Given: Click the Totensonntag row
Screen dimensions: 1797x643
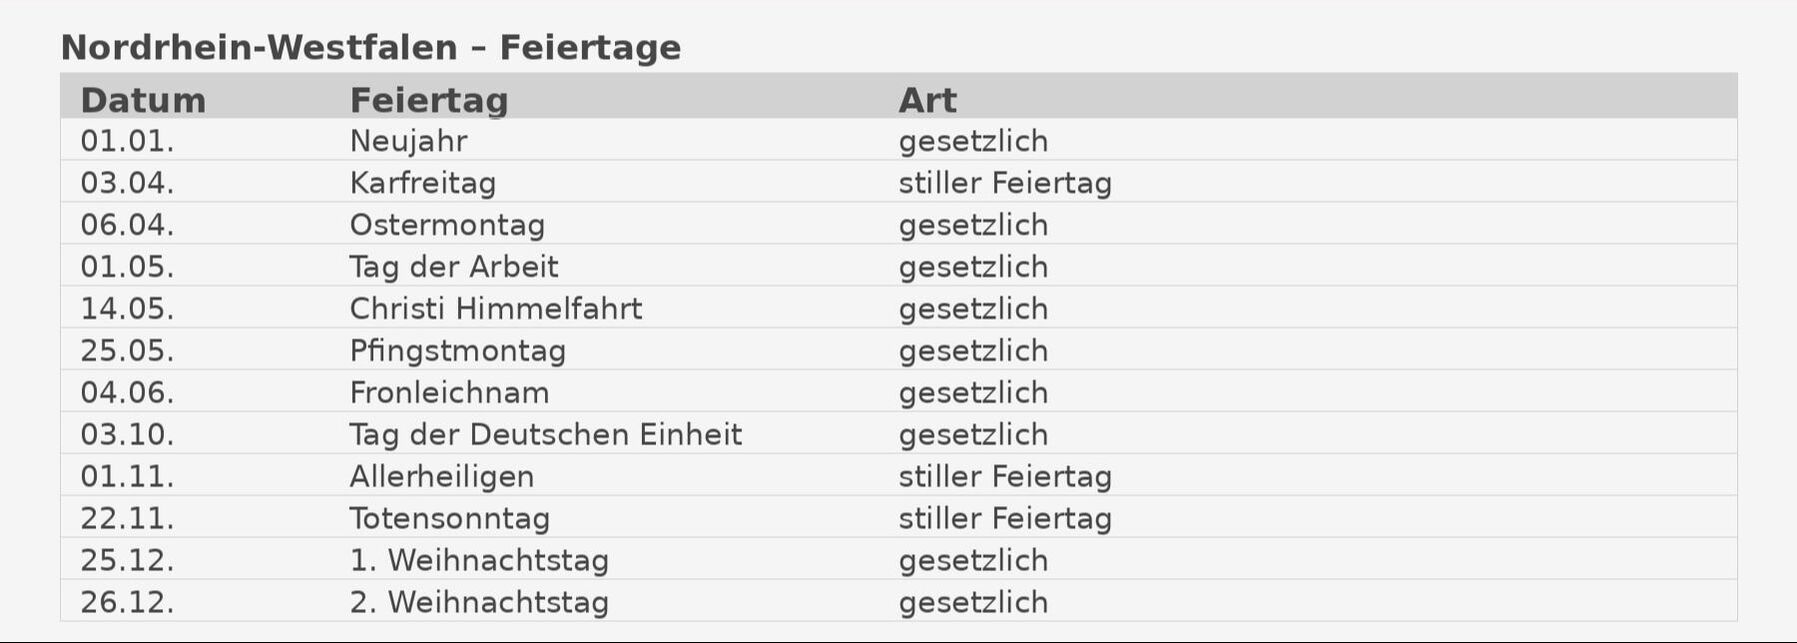Looking at the screenshot, I should pyautogui.click(x=898, y=518).
